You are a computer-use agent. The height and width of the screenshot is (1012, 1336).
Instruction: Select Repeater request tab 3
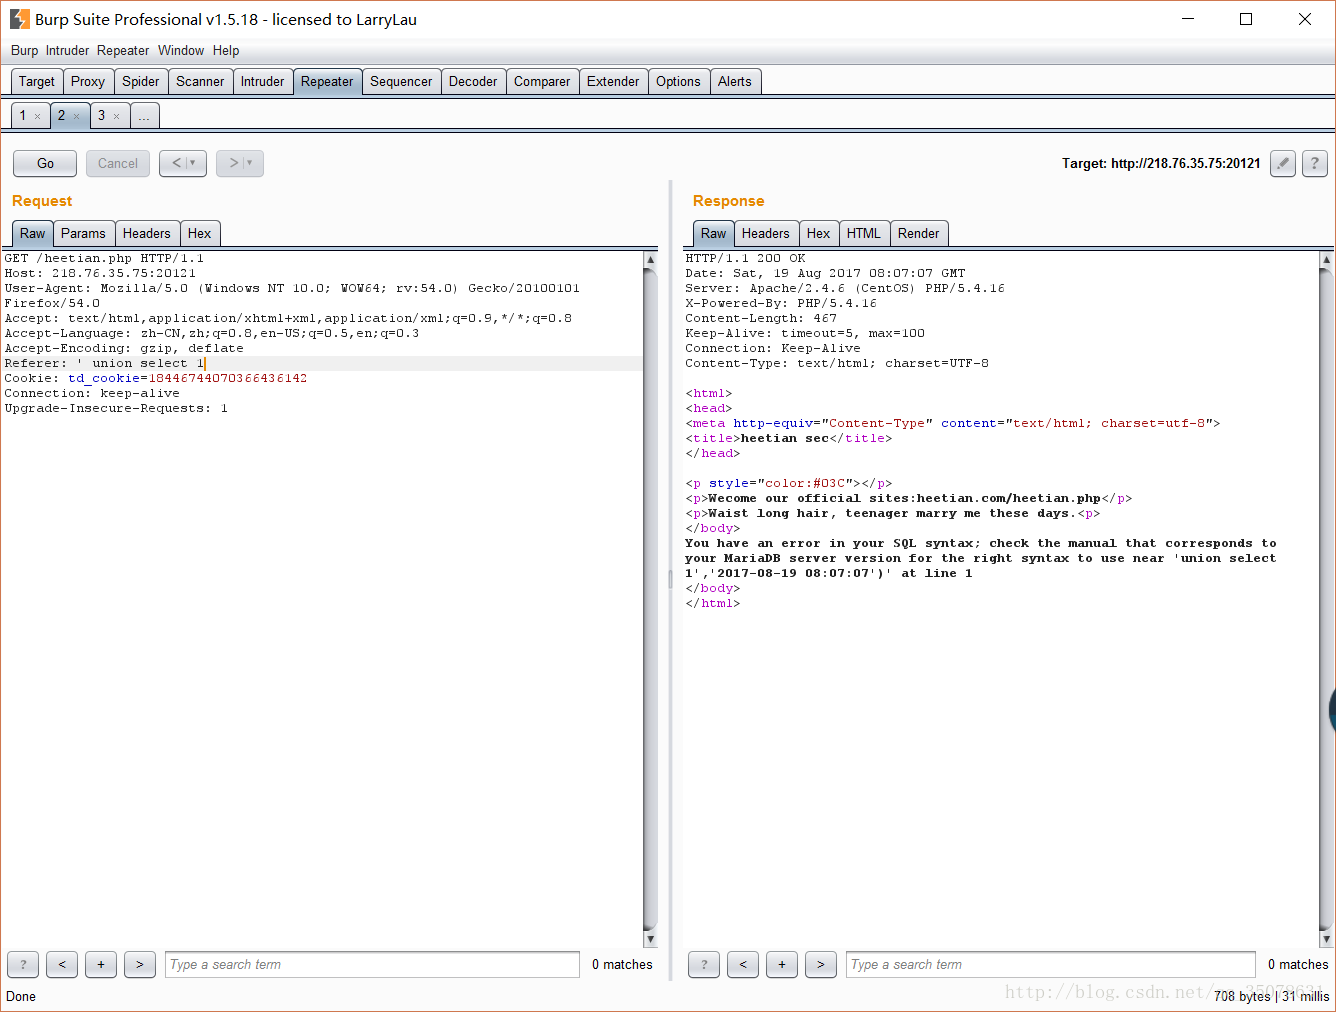pos(102,116)
